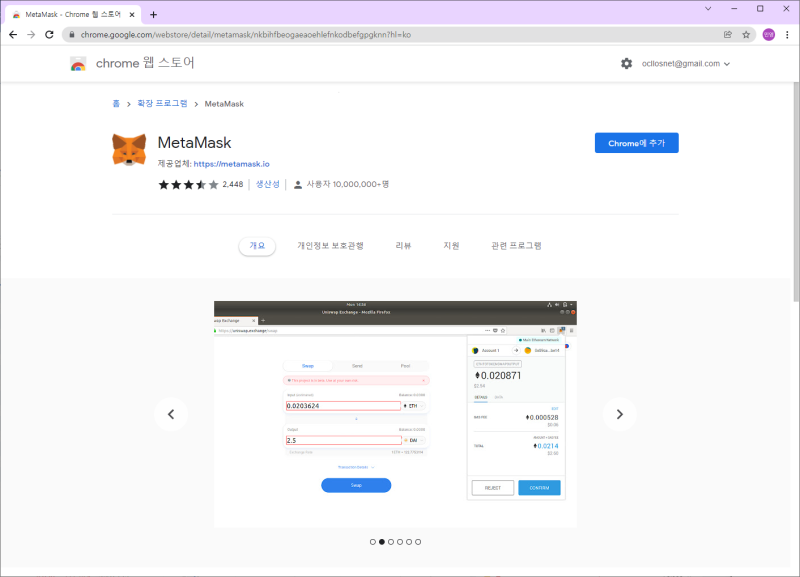Viewport: 800px width, 577px height.
Task: Click the Chrome Web Store rainbow logo
Action: (x=78, y=64)
